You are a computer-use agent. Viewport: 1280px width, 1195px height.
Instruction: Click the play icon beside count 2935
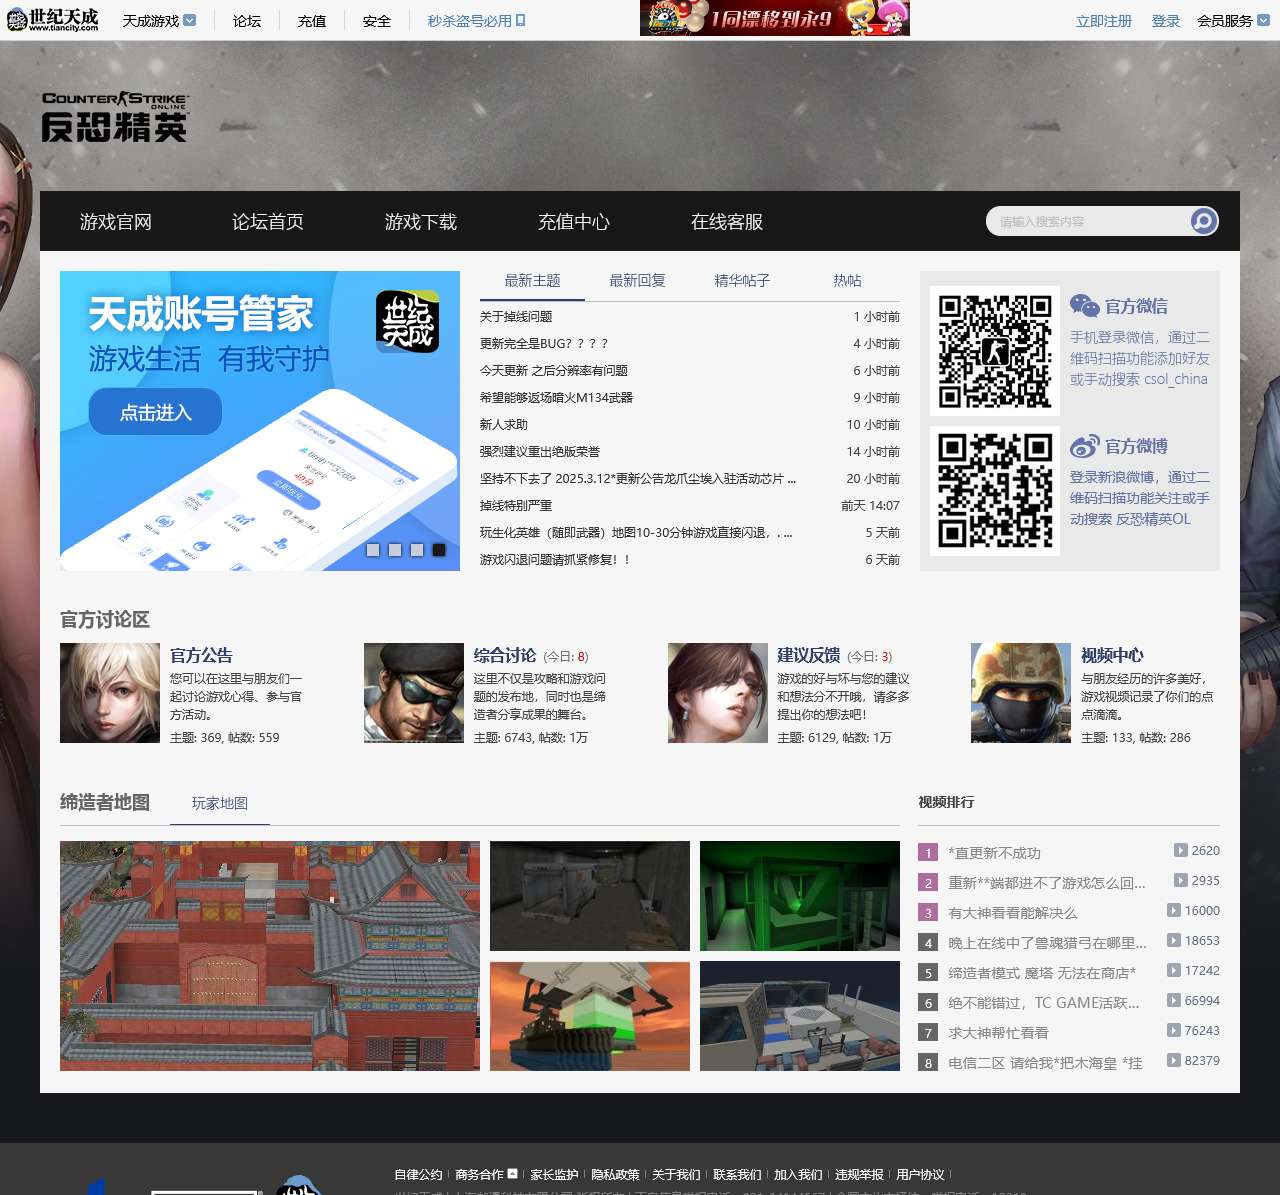point(1180,881)
